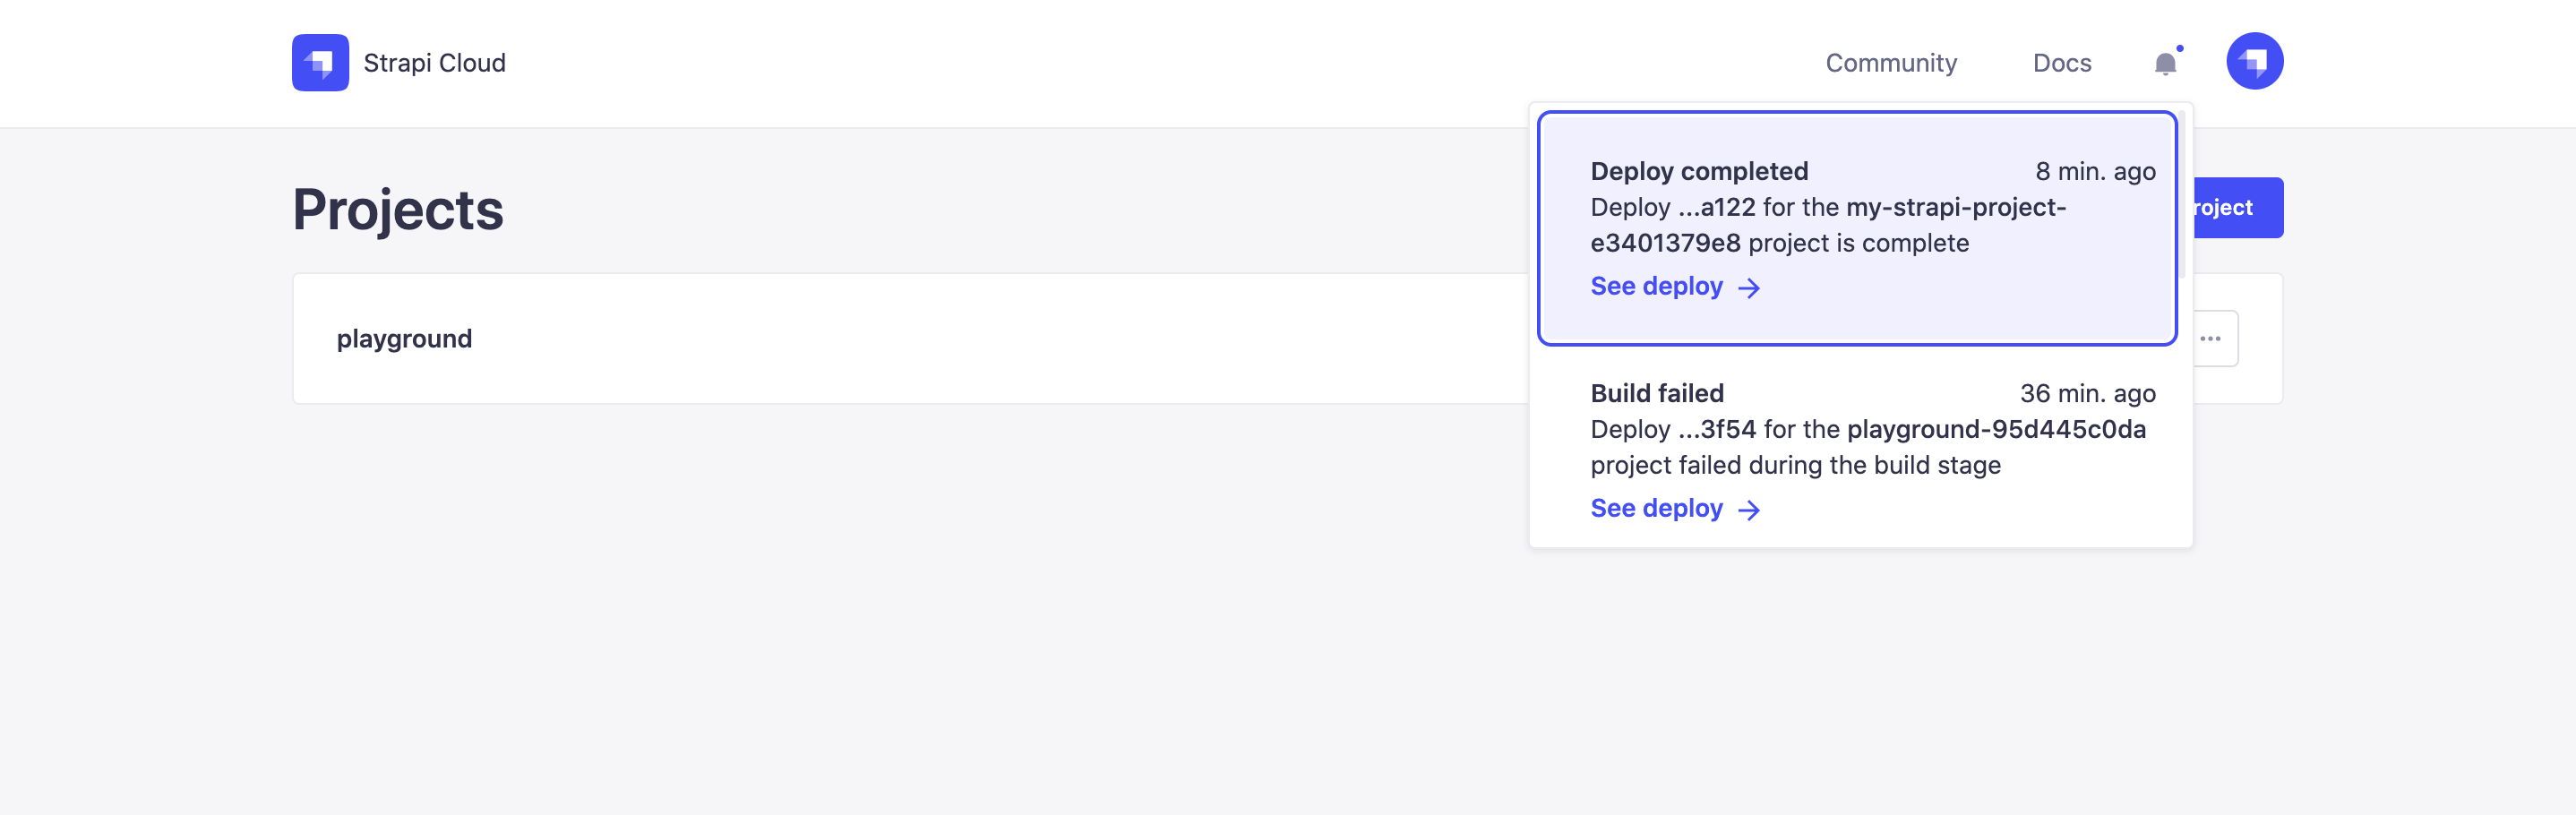Open notifications via the bell icon
The image size is (2576, 815).
pos(2165,63)
